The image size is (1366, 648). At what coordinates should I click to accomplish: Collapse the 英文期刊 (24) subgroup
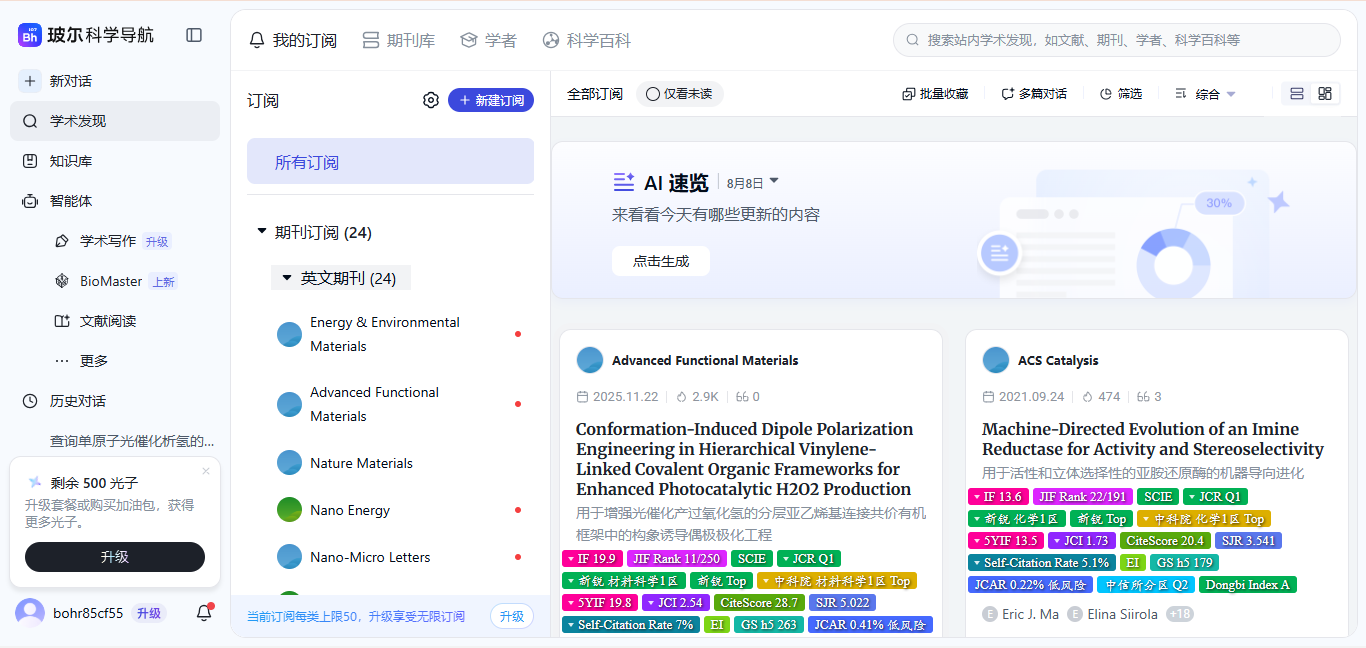287,278
